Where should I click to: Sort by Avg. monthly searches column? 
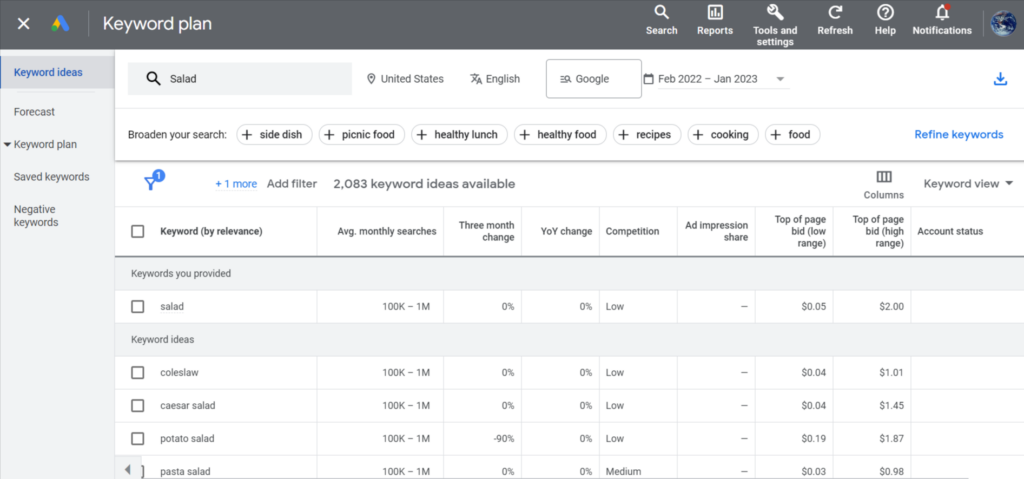click(x=387, y=231)
